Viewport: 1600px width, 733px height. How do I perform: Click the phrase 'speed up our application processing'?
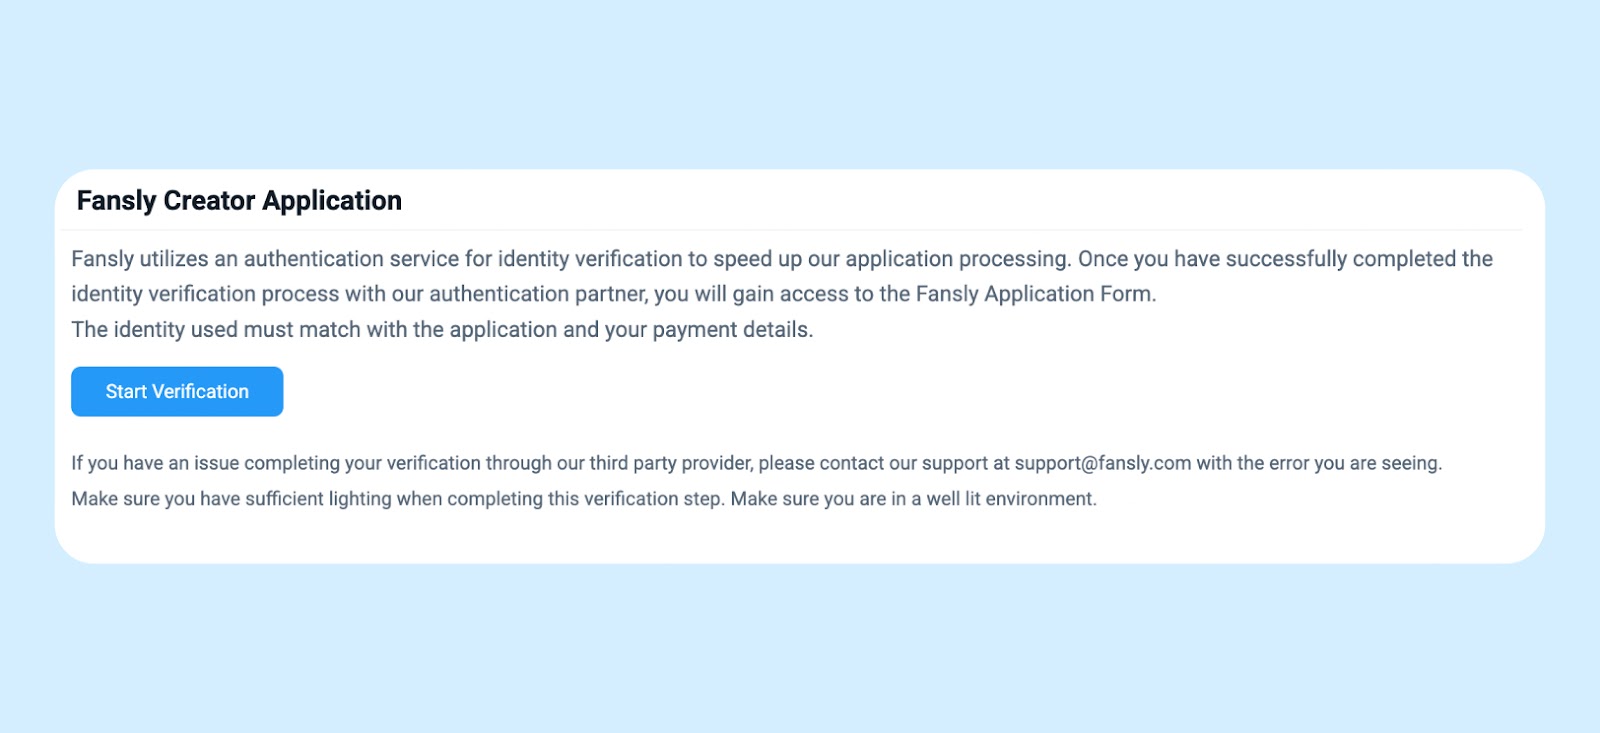pyautogui.click(x=890, y=259)
